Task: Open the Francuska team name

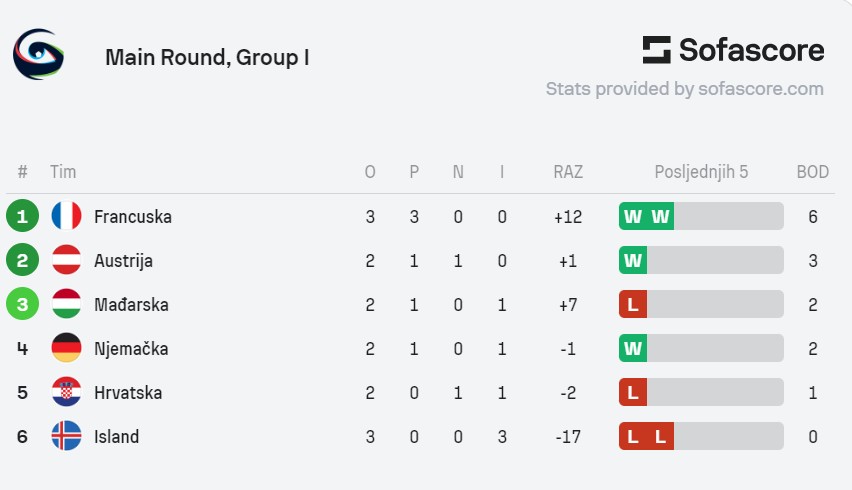Action: [x=133, y=217]
